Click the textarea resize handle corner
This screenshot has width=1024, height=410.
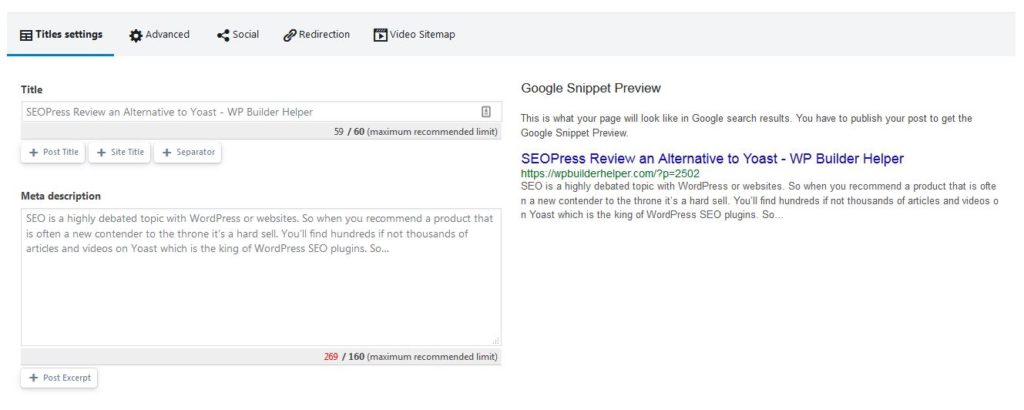pos(496,340)
